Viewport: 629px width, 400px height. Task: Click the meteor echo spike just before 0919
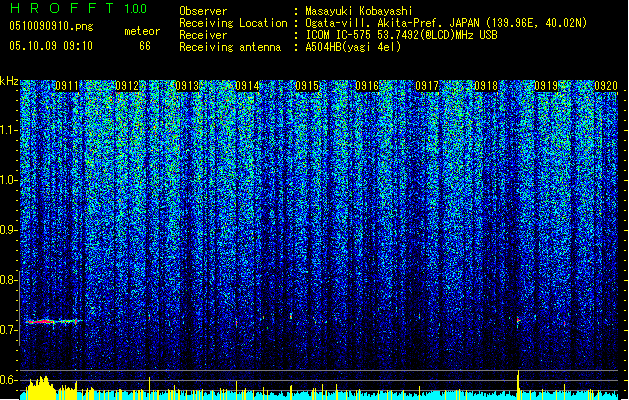(x=518, y=321)
